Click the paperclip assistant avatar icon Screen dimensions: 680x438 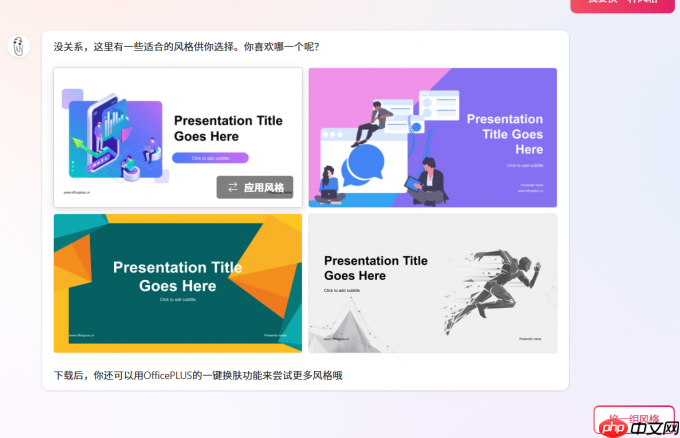pos(19,46)
